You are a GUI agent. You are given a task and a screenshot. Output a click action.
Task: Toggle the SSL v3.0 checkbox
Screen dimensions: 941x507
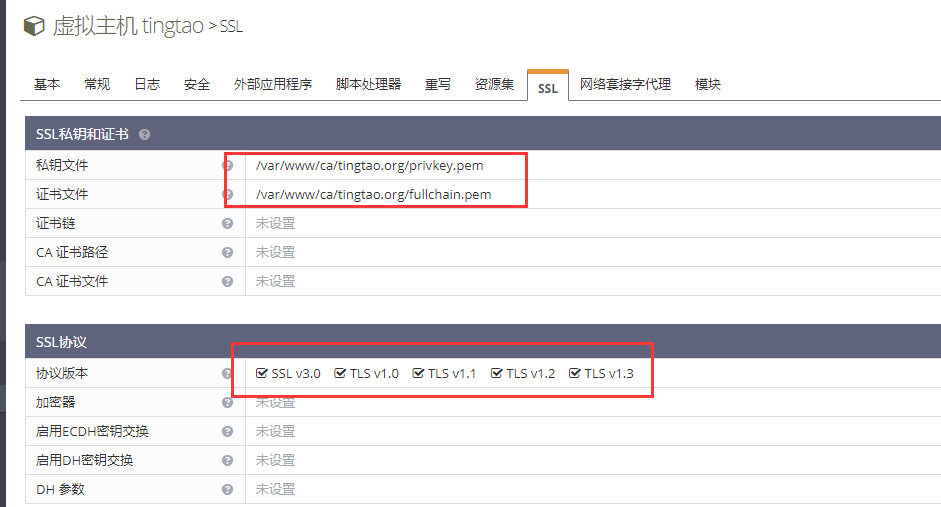262,373
